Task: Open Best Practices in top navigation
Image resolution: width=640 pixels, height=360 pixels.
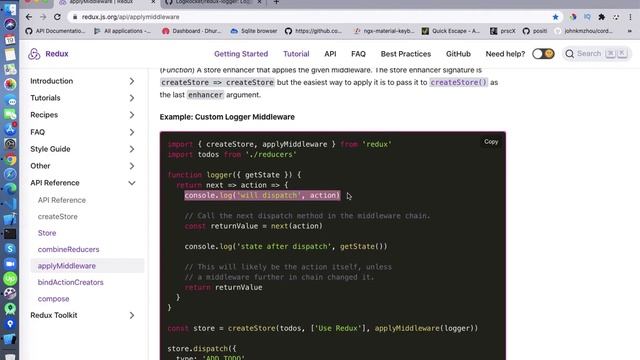Action: tap(406, 54)
